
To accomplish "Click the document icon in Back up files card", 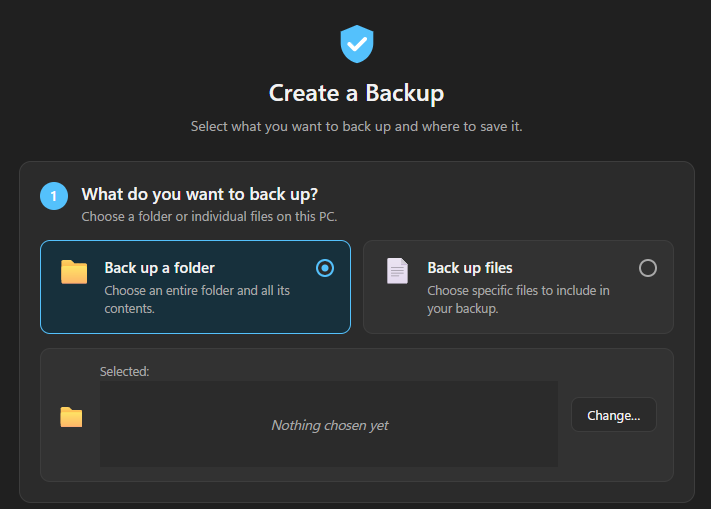I will click(397, 271).
